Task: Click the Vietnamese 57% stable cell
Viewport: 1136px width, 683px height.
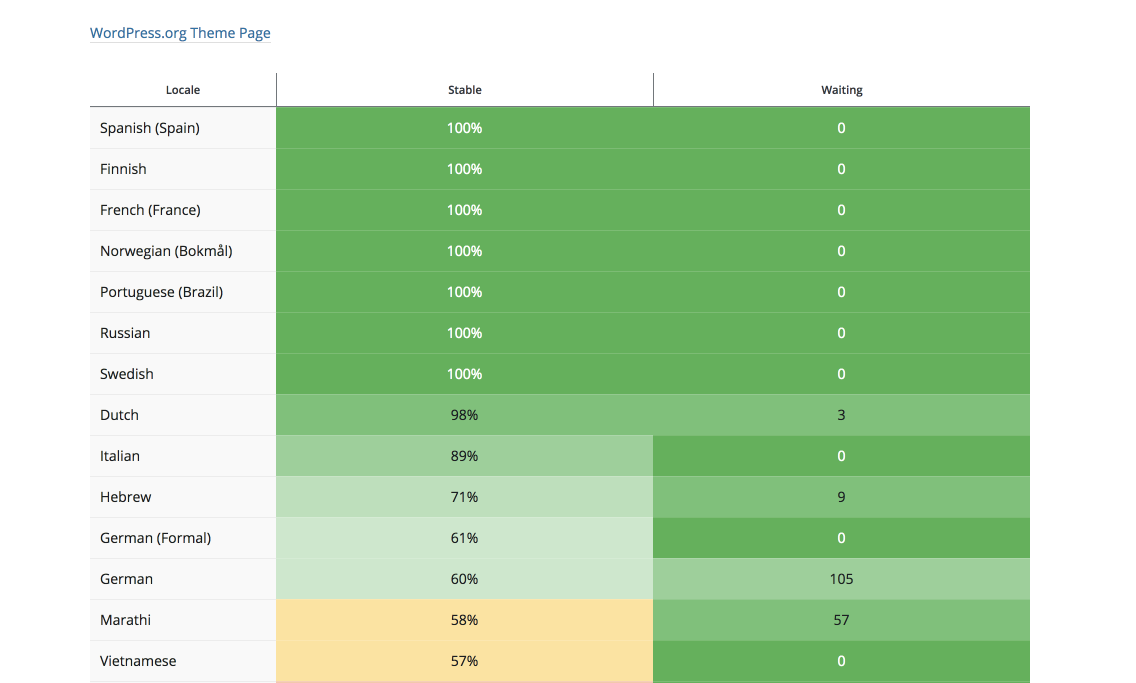Action: (x=464, y=661)
